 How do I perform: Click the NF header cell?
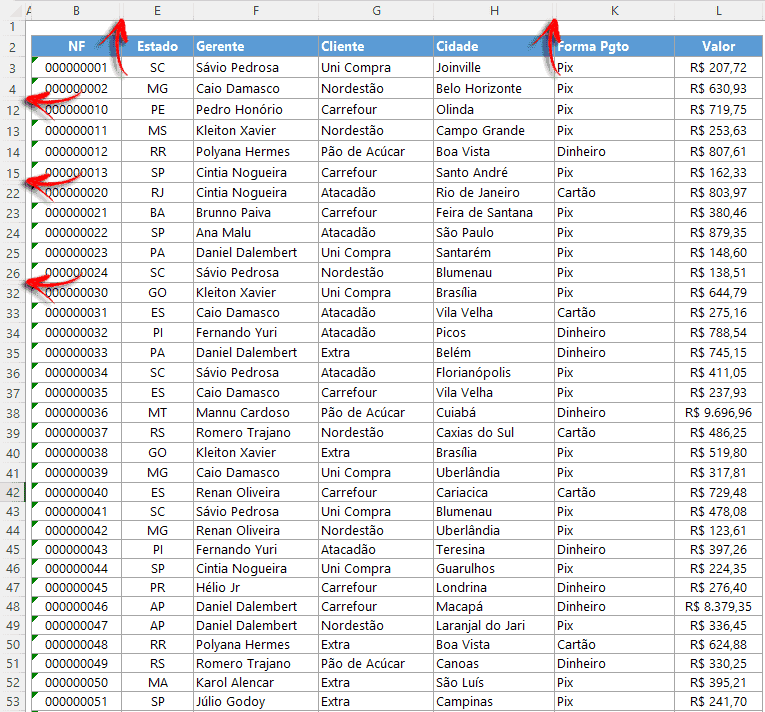(x=77, y=46)
